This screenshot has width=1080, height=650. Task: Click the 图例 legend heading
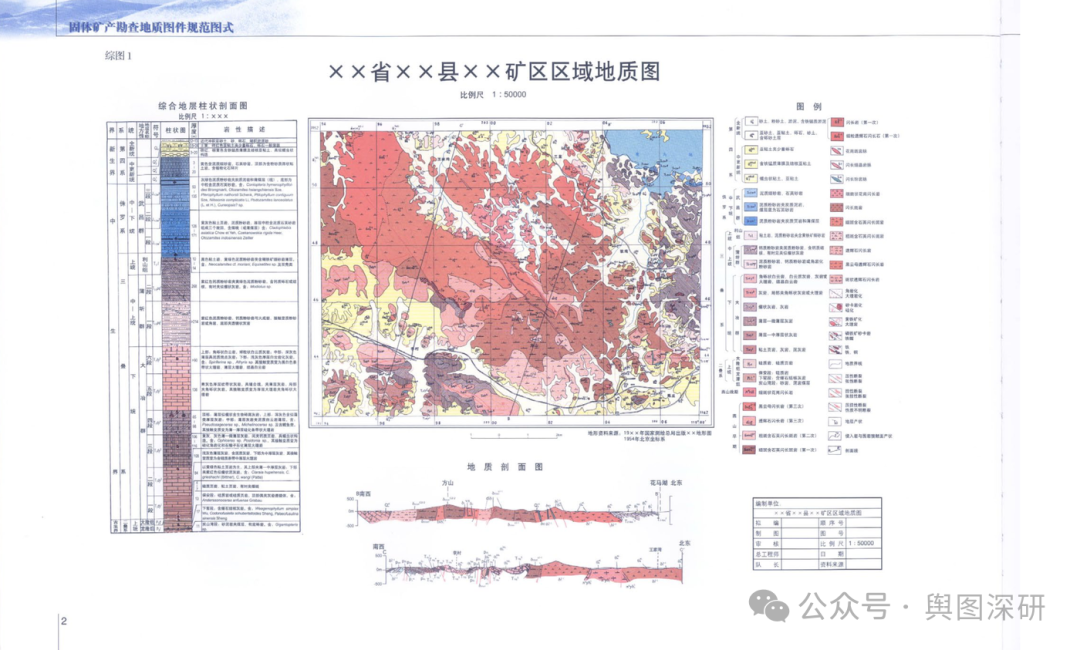809,107
